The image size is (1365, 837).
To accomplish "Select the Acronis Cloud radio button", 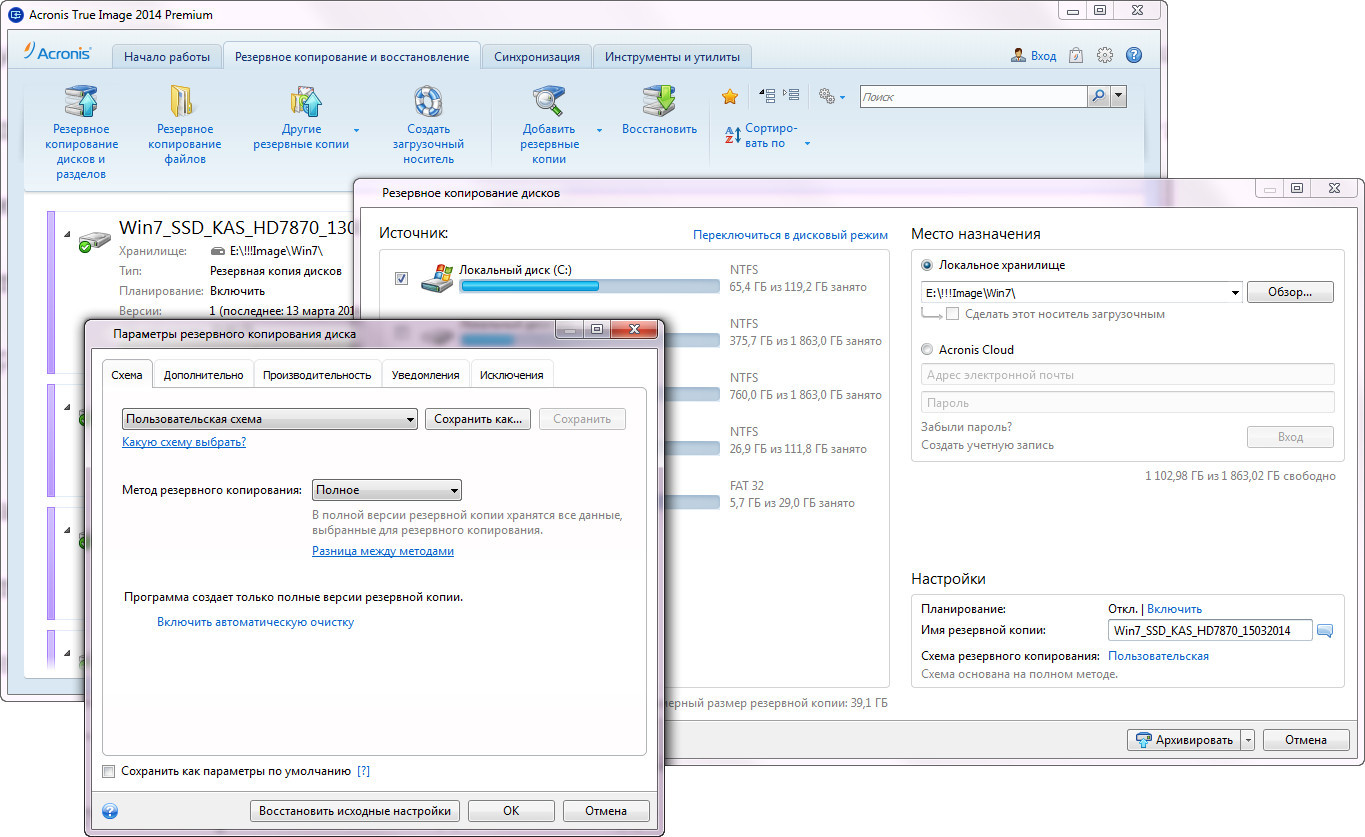I will [927, 350].
